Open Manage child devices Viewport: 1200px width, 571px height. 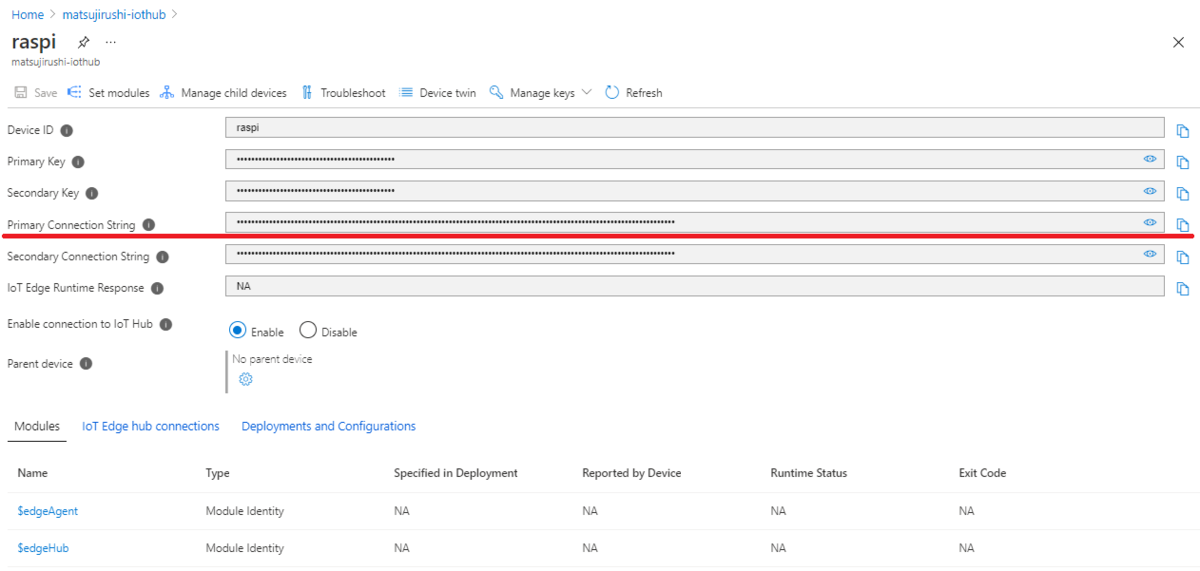[x=223, y=92]
